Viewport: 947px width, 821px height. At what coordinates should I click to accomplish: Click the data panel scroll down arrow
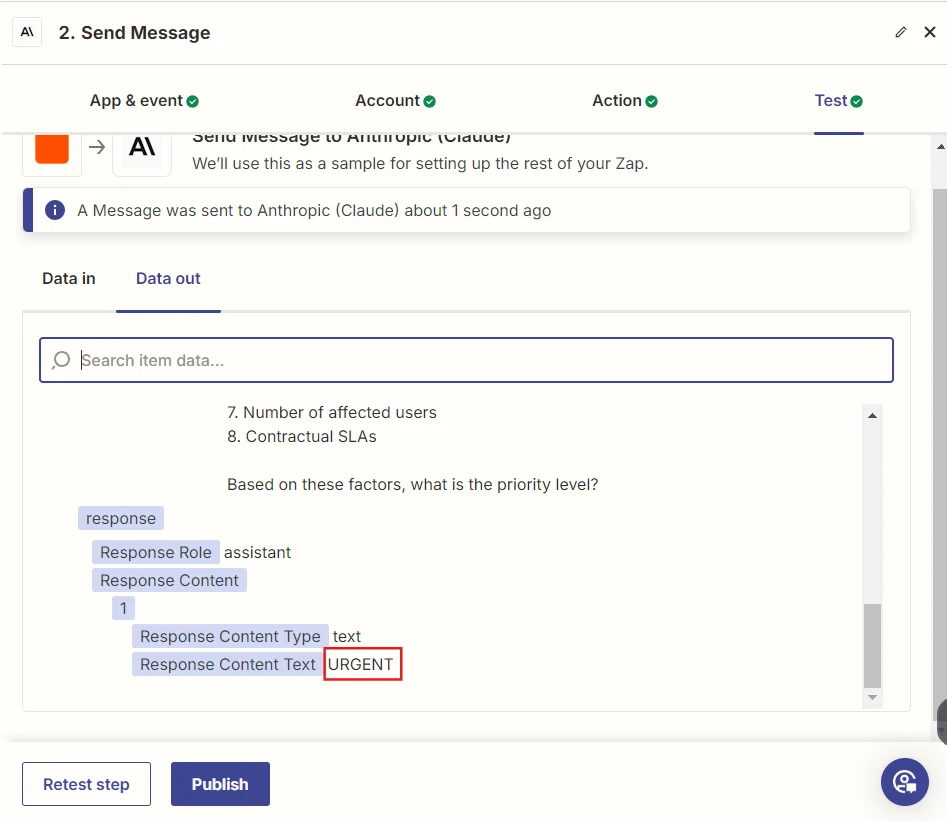[872, 697]
